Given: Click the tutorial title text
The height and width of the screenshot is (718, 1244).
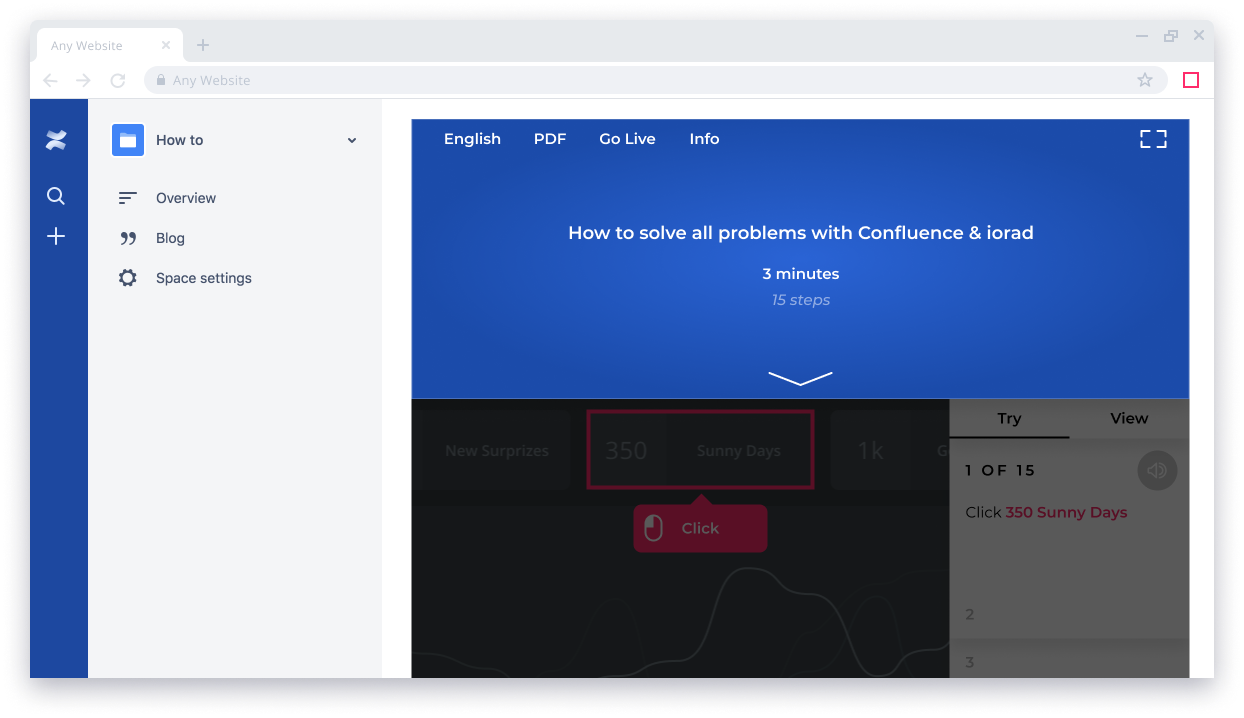Looking at the screenshot, I should [801, 233].
